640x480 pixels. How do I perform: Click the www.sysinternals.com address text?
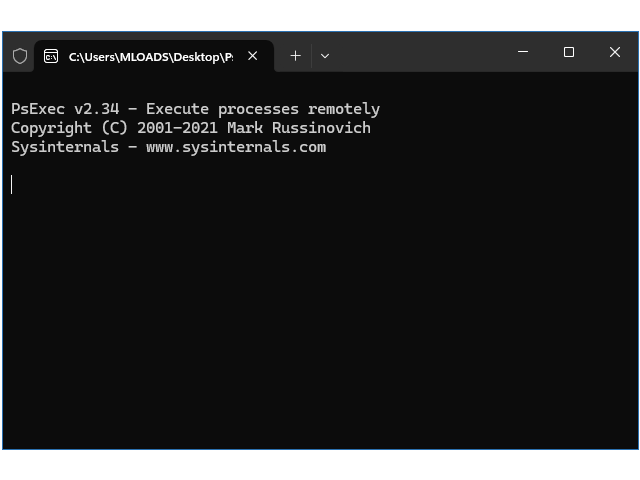(x=236, y=147)
